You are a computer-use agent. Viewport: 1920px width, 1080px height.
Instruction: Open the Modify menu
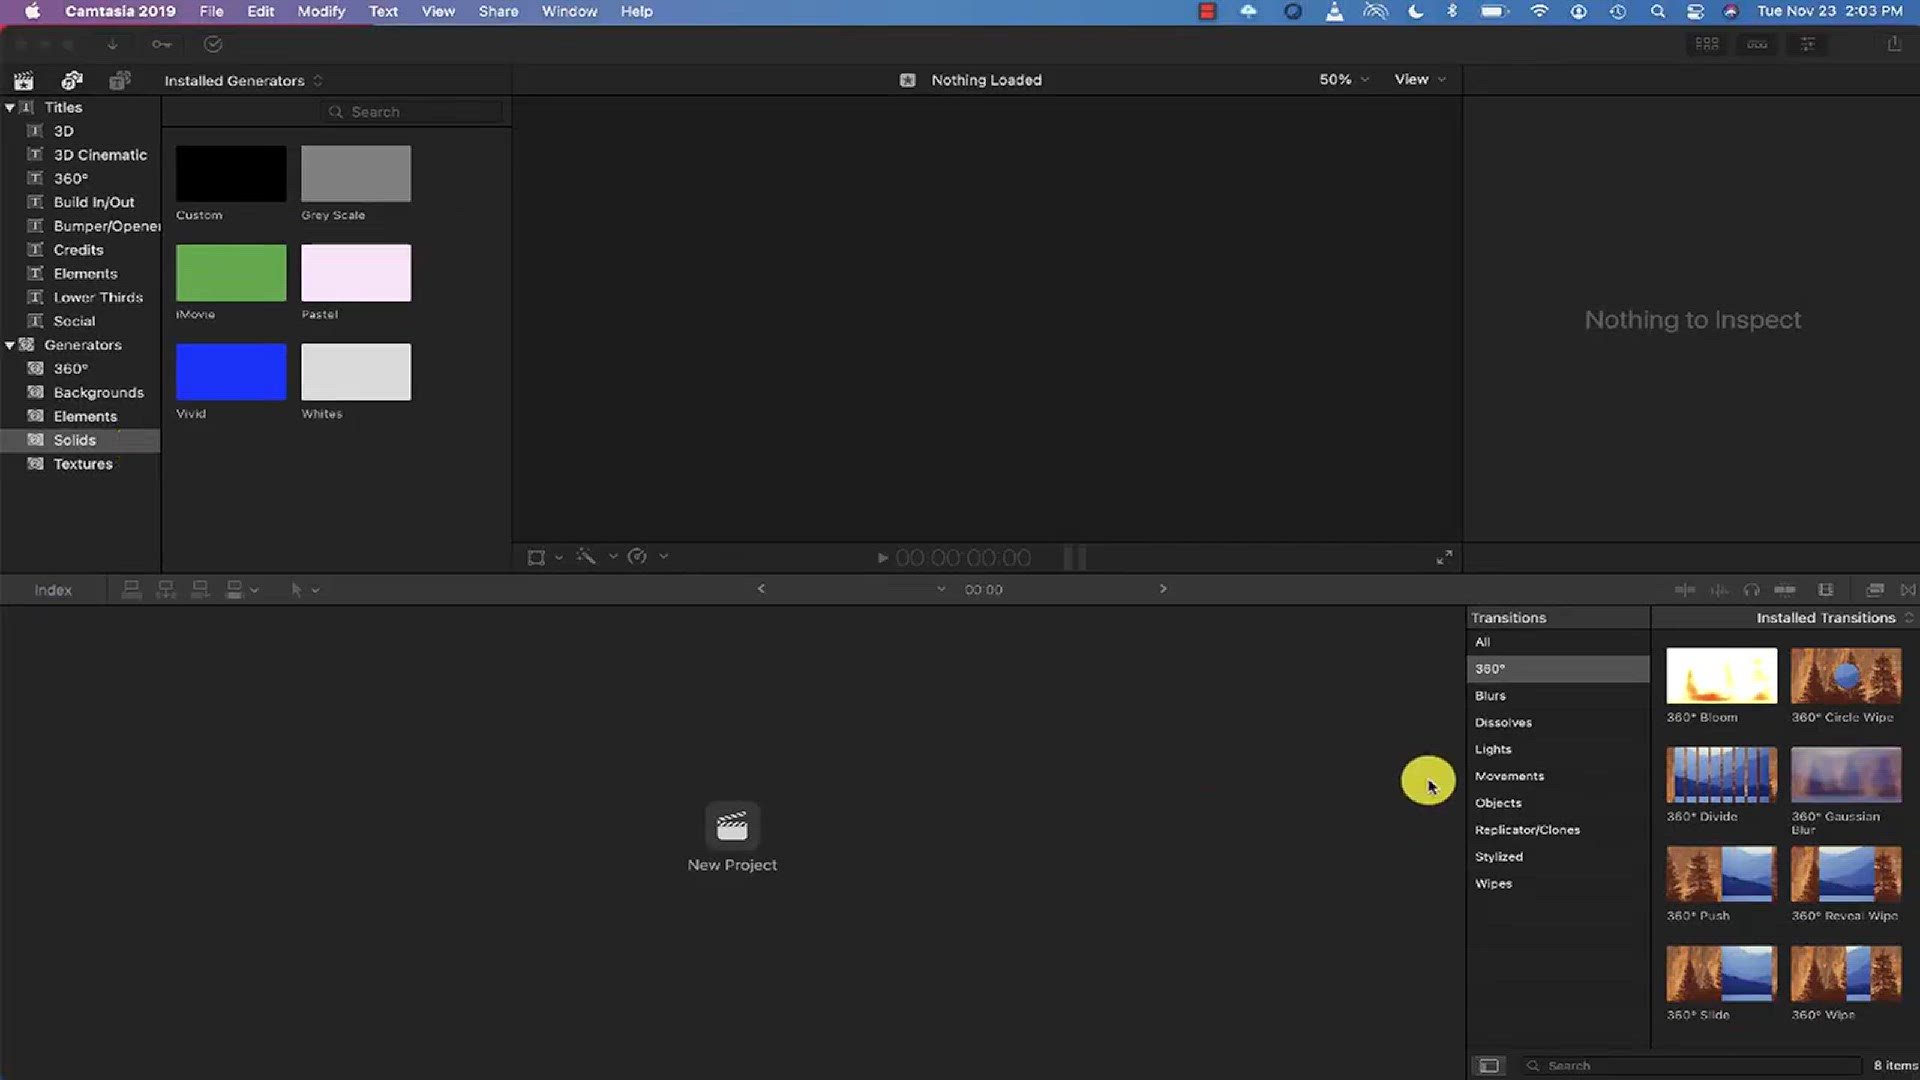(x=321, y=11)
